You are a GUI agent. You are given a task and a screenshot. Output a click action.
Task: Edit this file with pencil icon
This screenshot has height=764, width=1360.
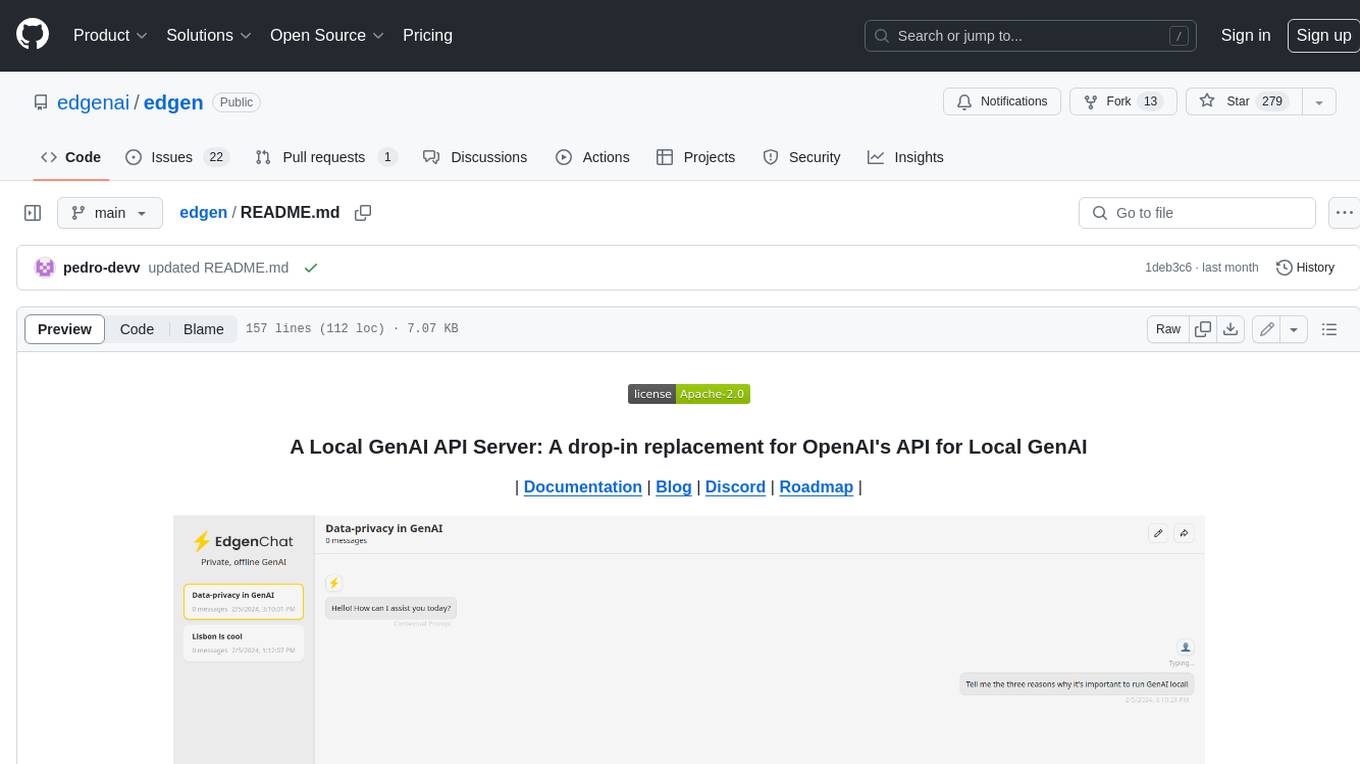click(1267, 329)
